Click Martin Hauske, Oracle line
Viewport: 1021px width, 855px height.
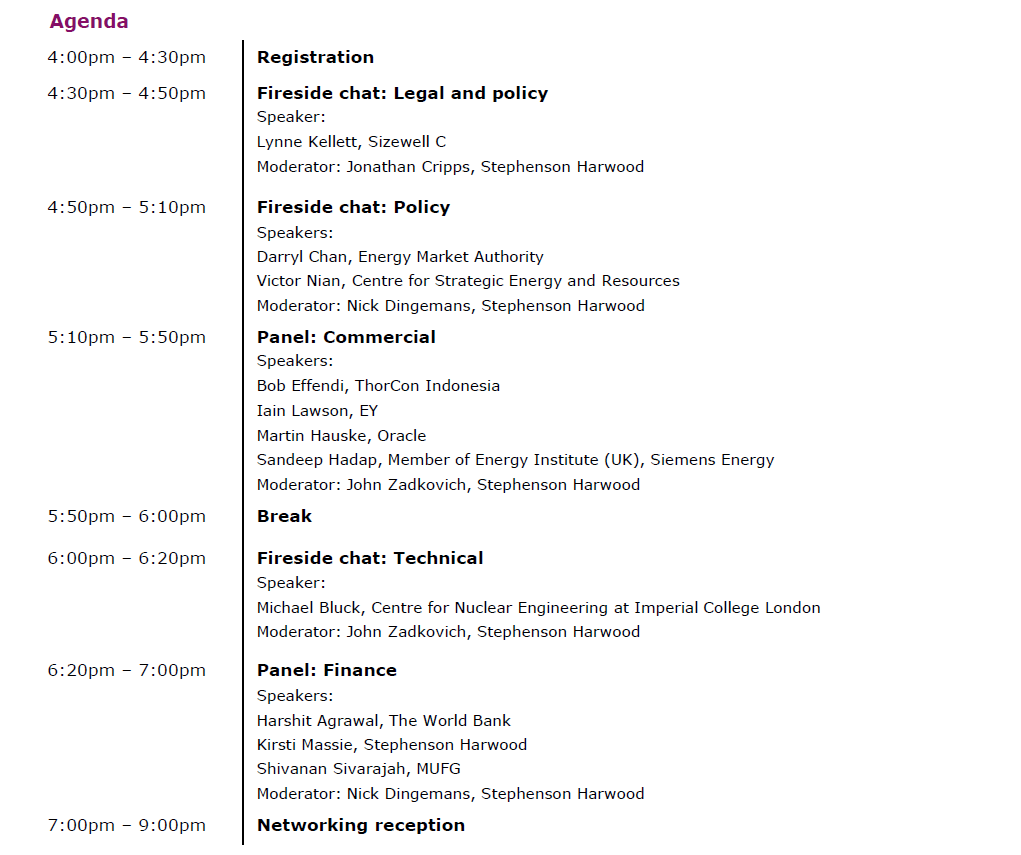pyautogui.click(x=341, y=436)
